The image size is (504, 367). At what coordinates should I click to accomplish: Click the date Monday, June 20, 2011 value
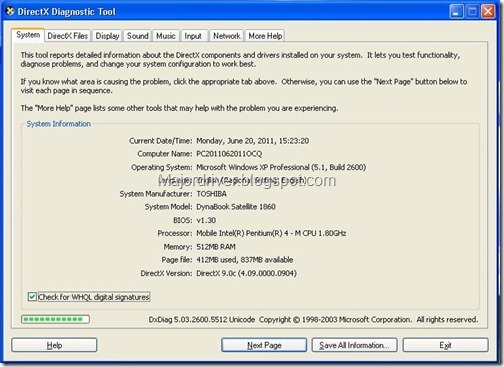252,141
